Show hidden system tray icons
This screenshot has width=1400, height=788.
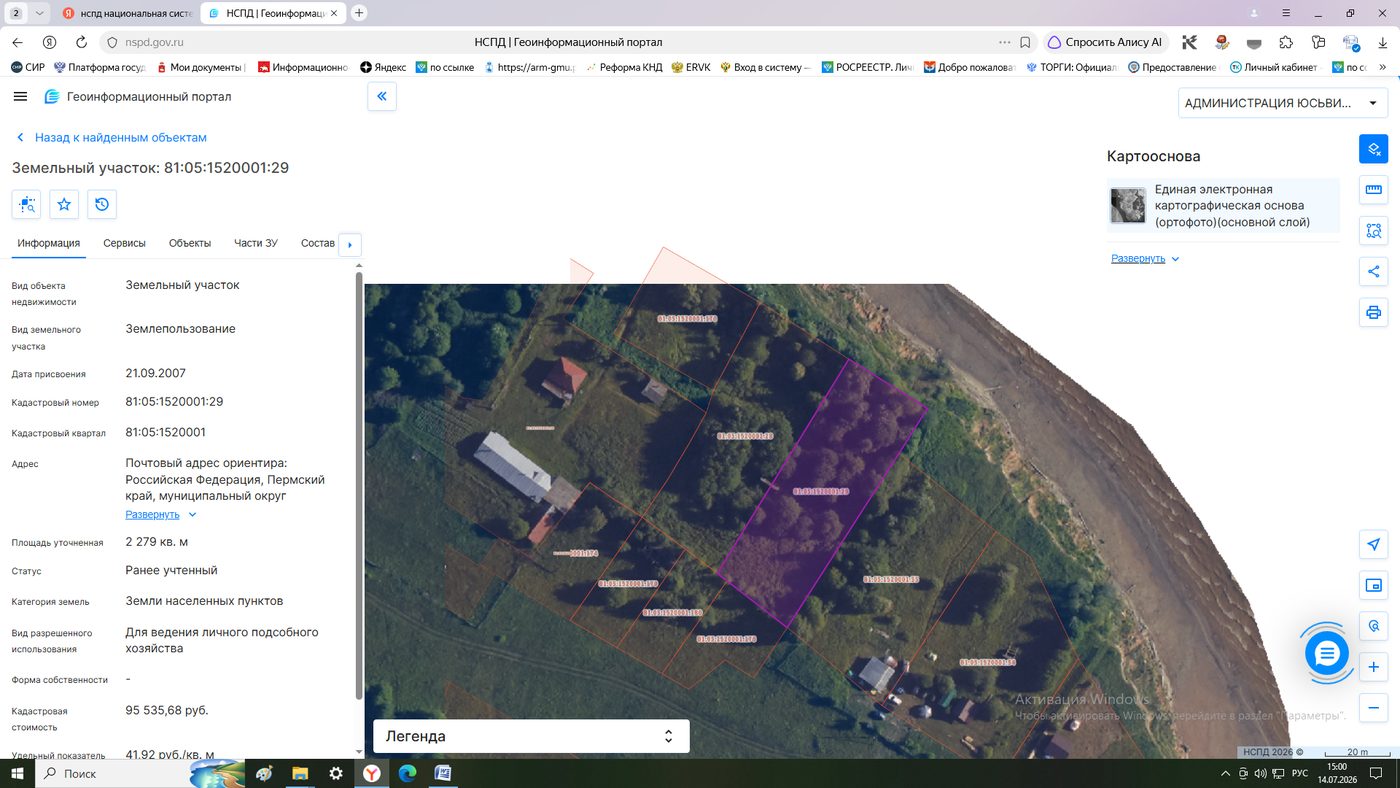(x=1227, y=773)
